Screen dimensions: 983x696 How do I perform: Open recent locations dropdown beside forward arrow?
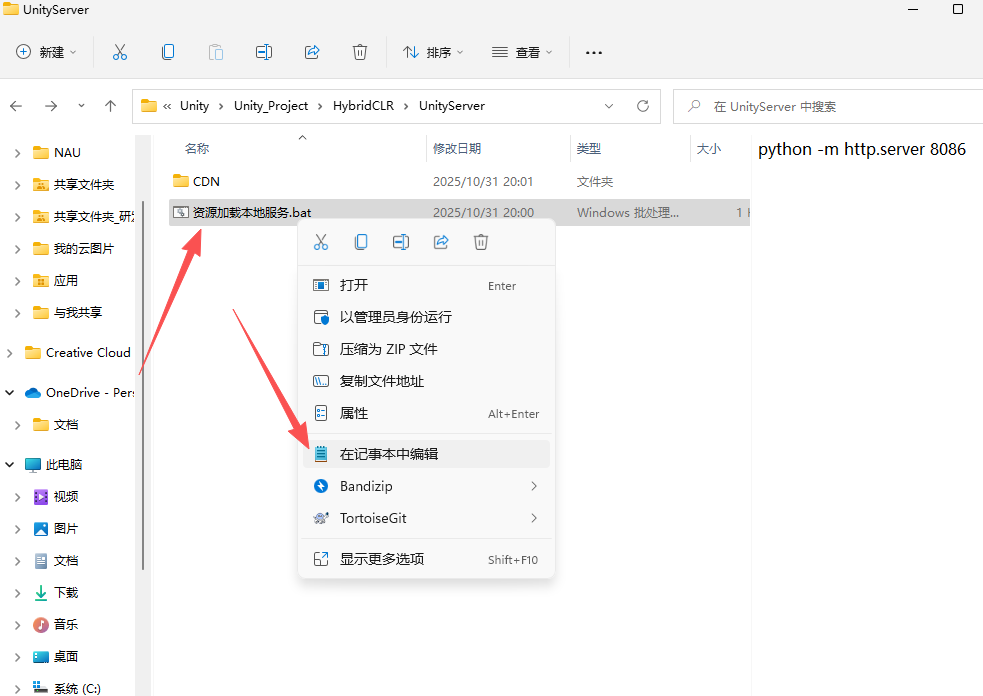click(81, 106)
